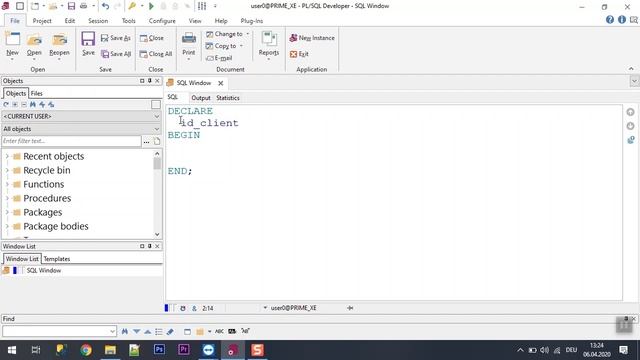Toggle the pin on the Window List panel

(x=150, y=246)
